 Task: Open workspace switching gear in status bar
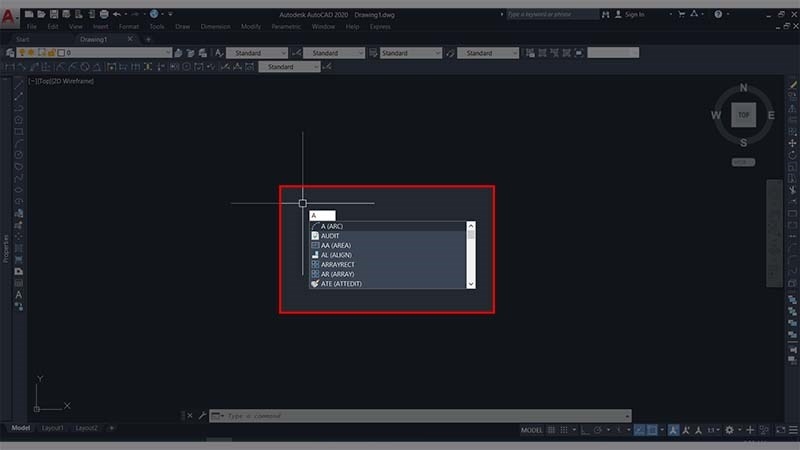729,430
